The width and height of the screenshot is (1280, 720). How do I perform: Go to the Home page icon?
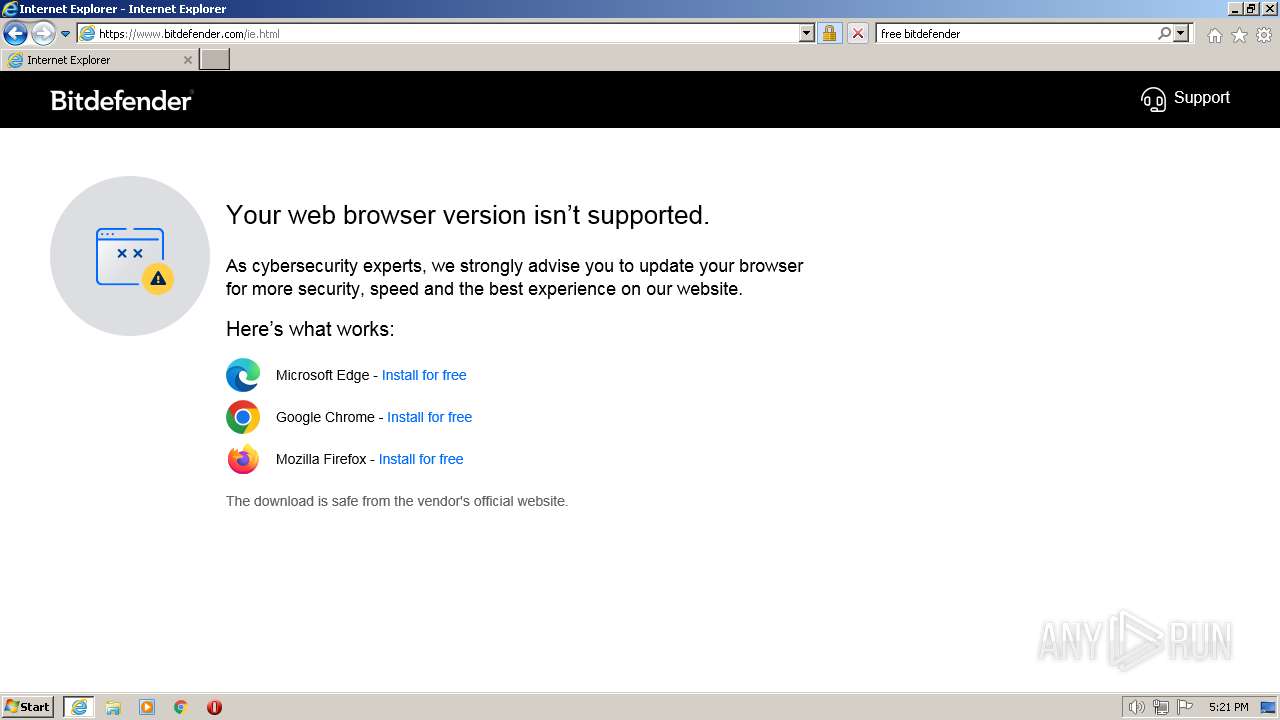[1214, 35]
